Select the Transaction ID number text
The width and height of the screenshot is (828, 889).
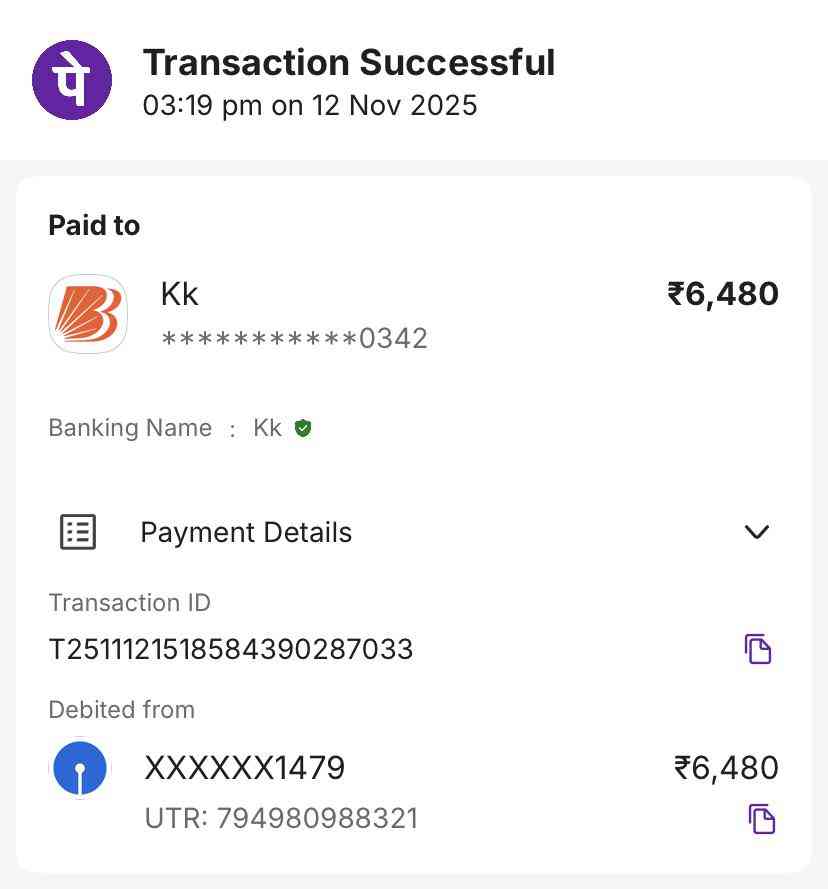(231, 649)
